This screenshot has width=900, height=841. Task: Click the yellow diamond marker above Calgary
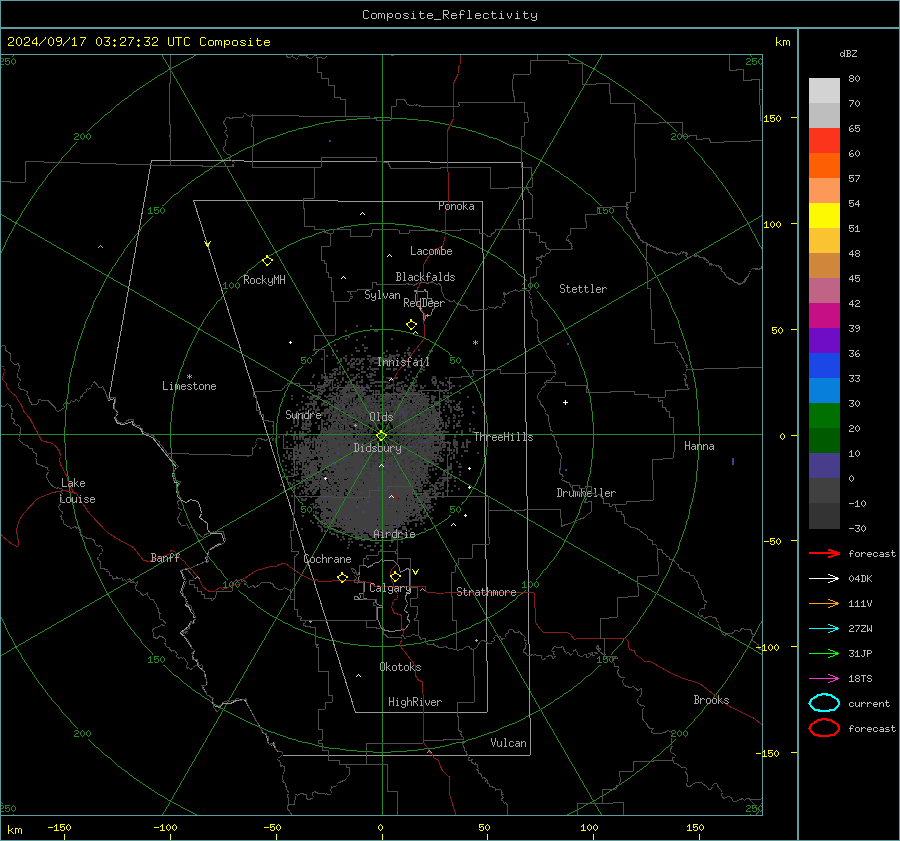(x=395, y=576)
